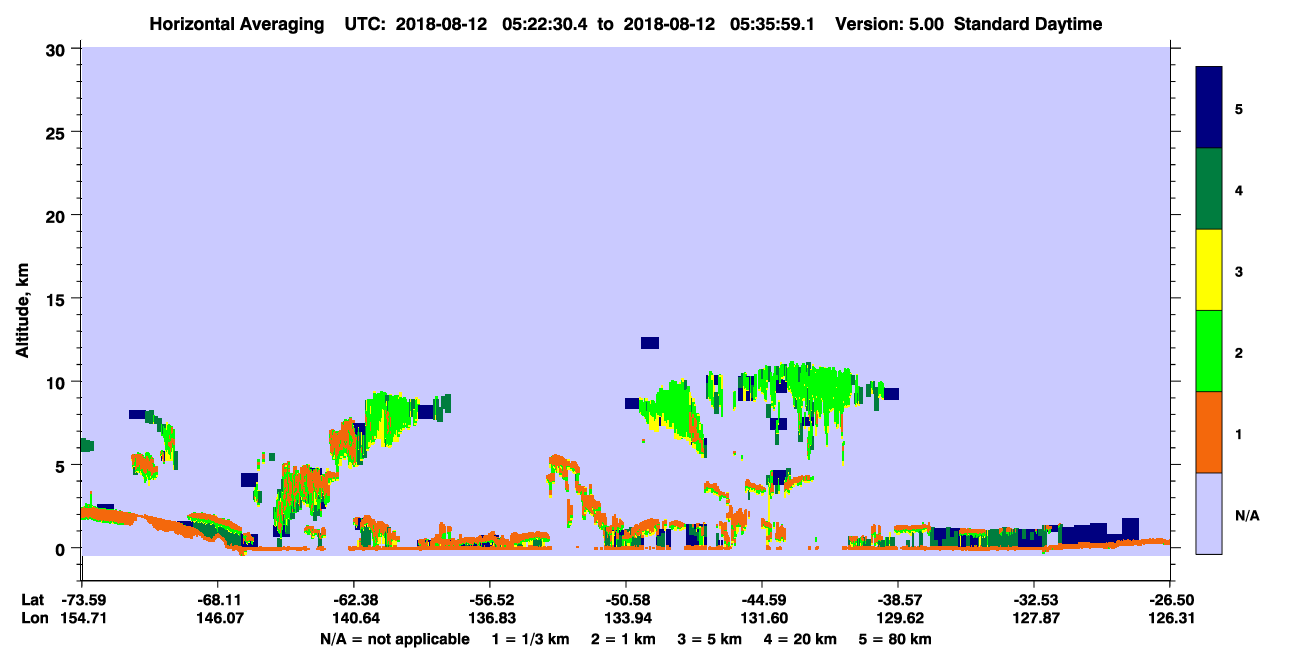Click legend text '2 = 1 km'

623,639
